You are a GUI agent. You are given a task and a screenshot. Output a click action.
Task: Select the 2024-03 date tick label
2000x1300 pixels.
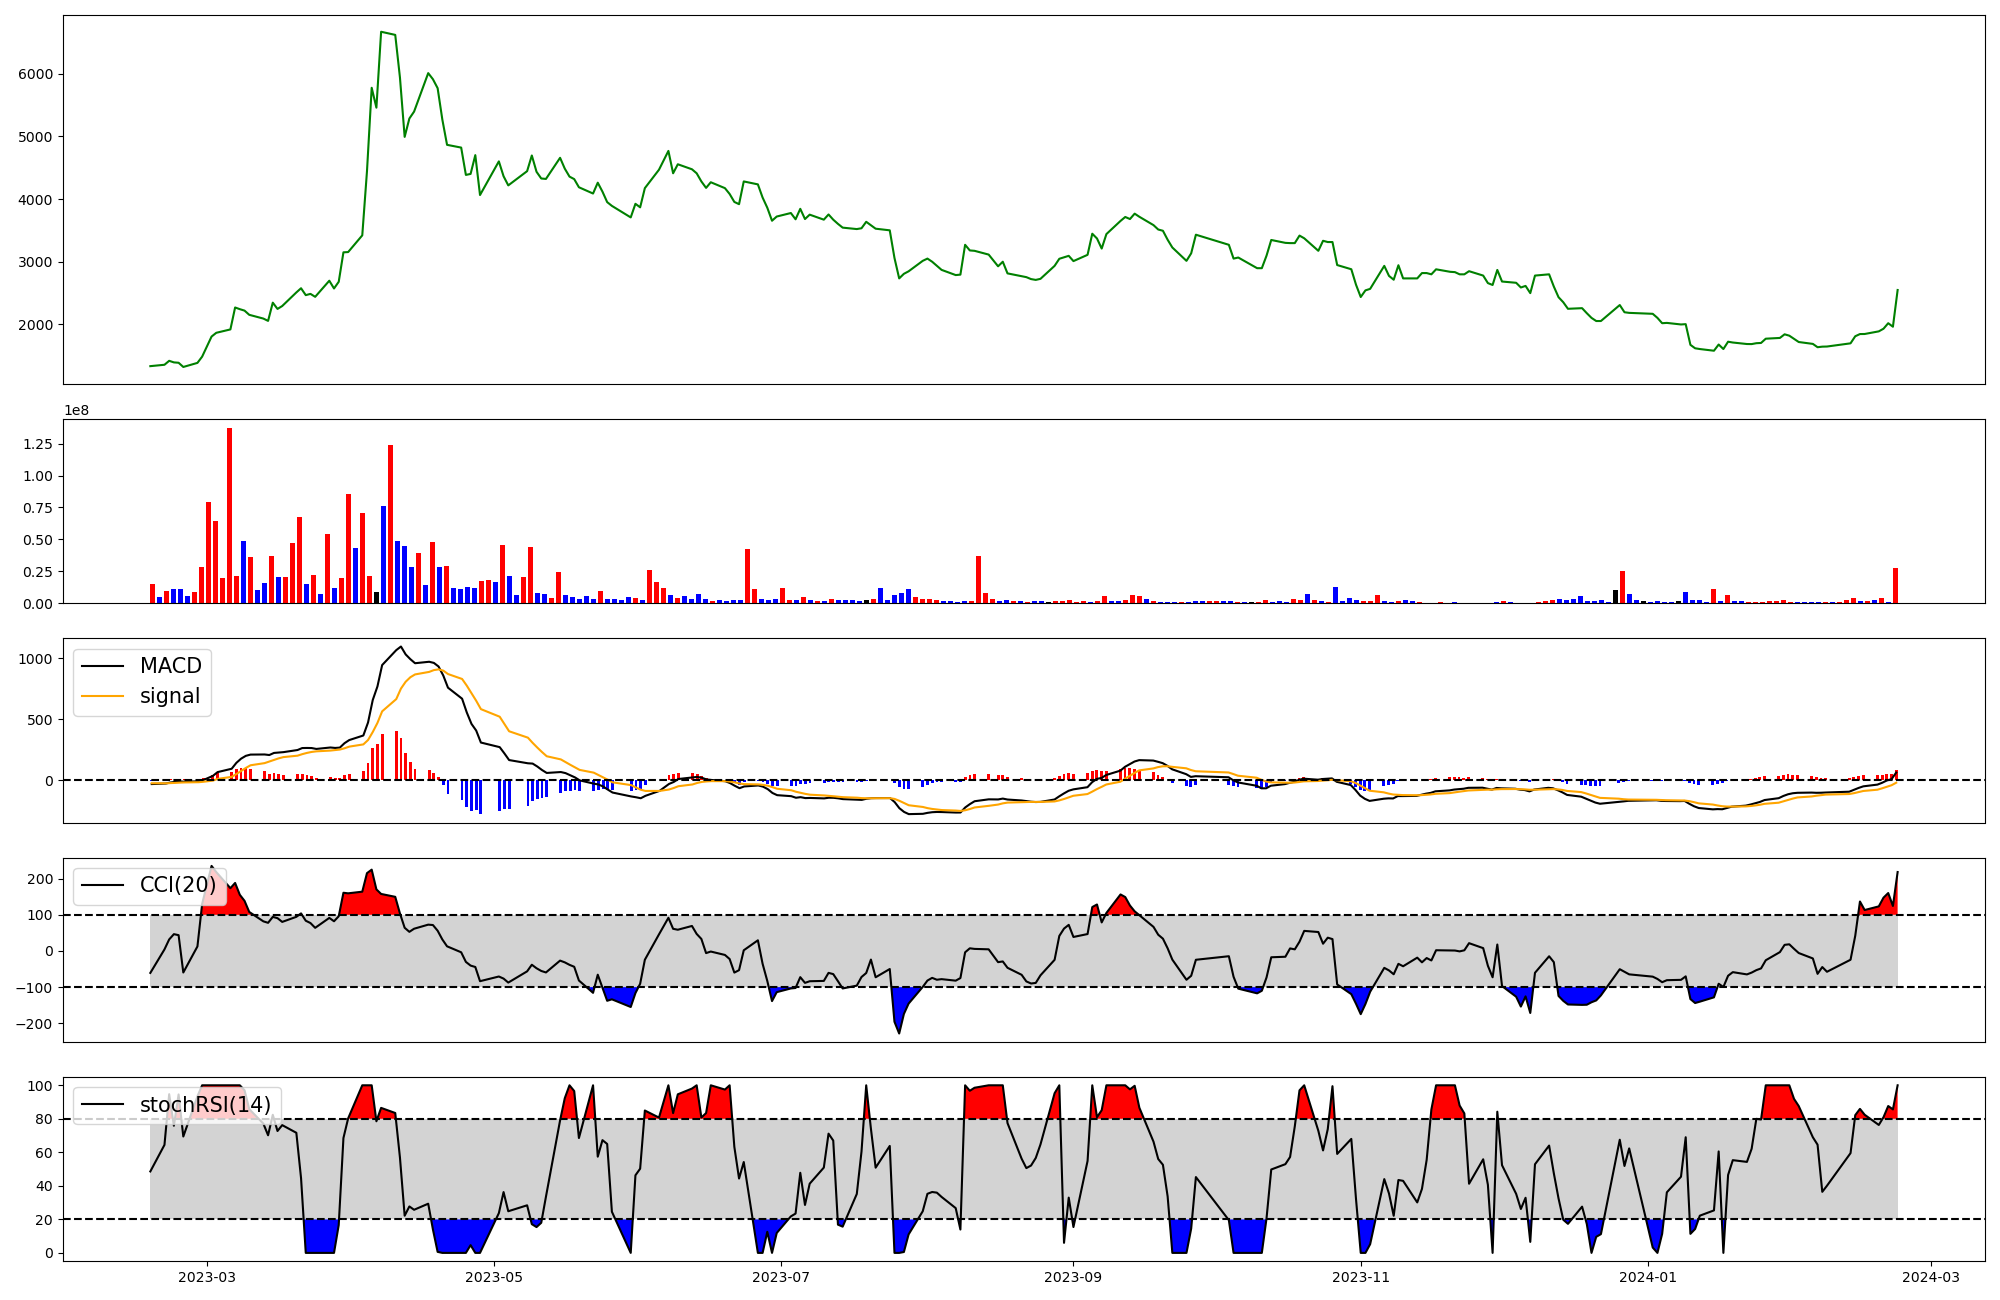[1930, 1277]
